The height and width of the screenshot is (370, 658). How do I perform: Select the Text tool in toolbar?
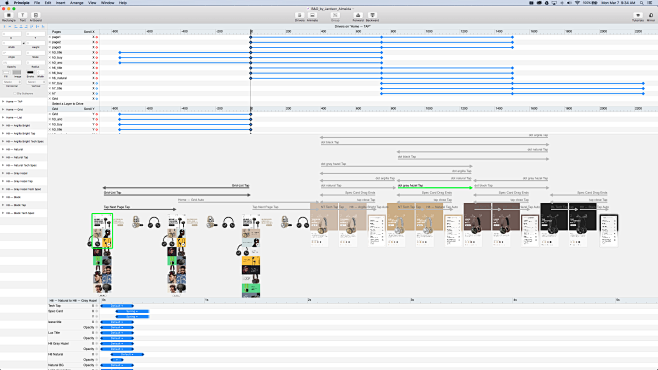click(x=22, y=16)
